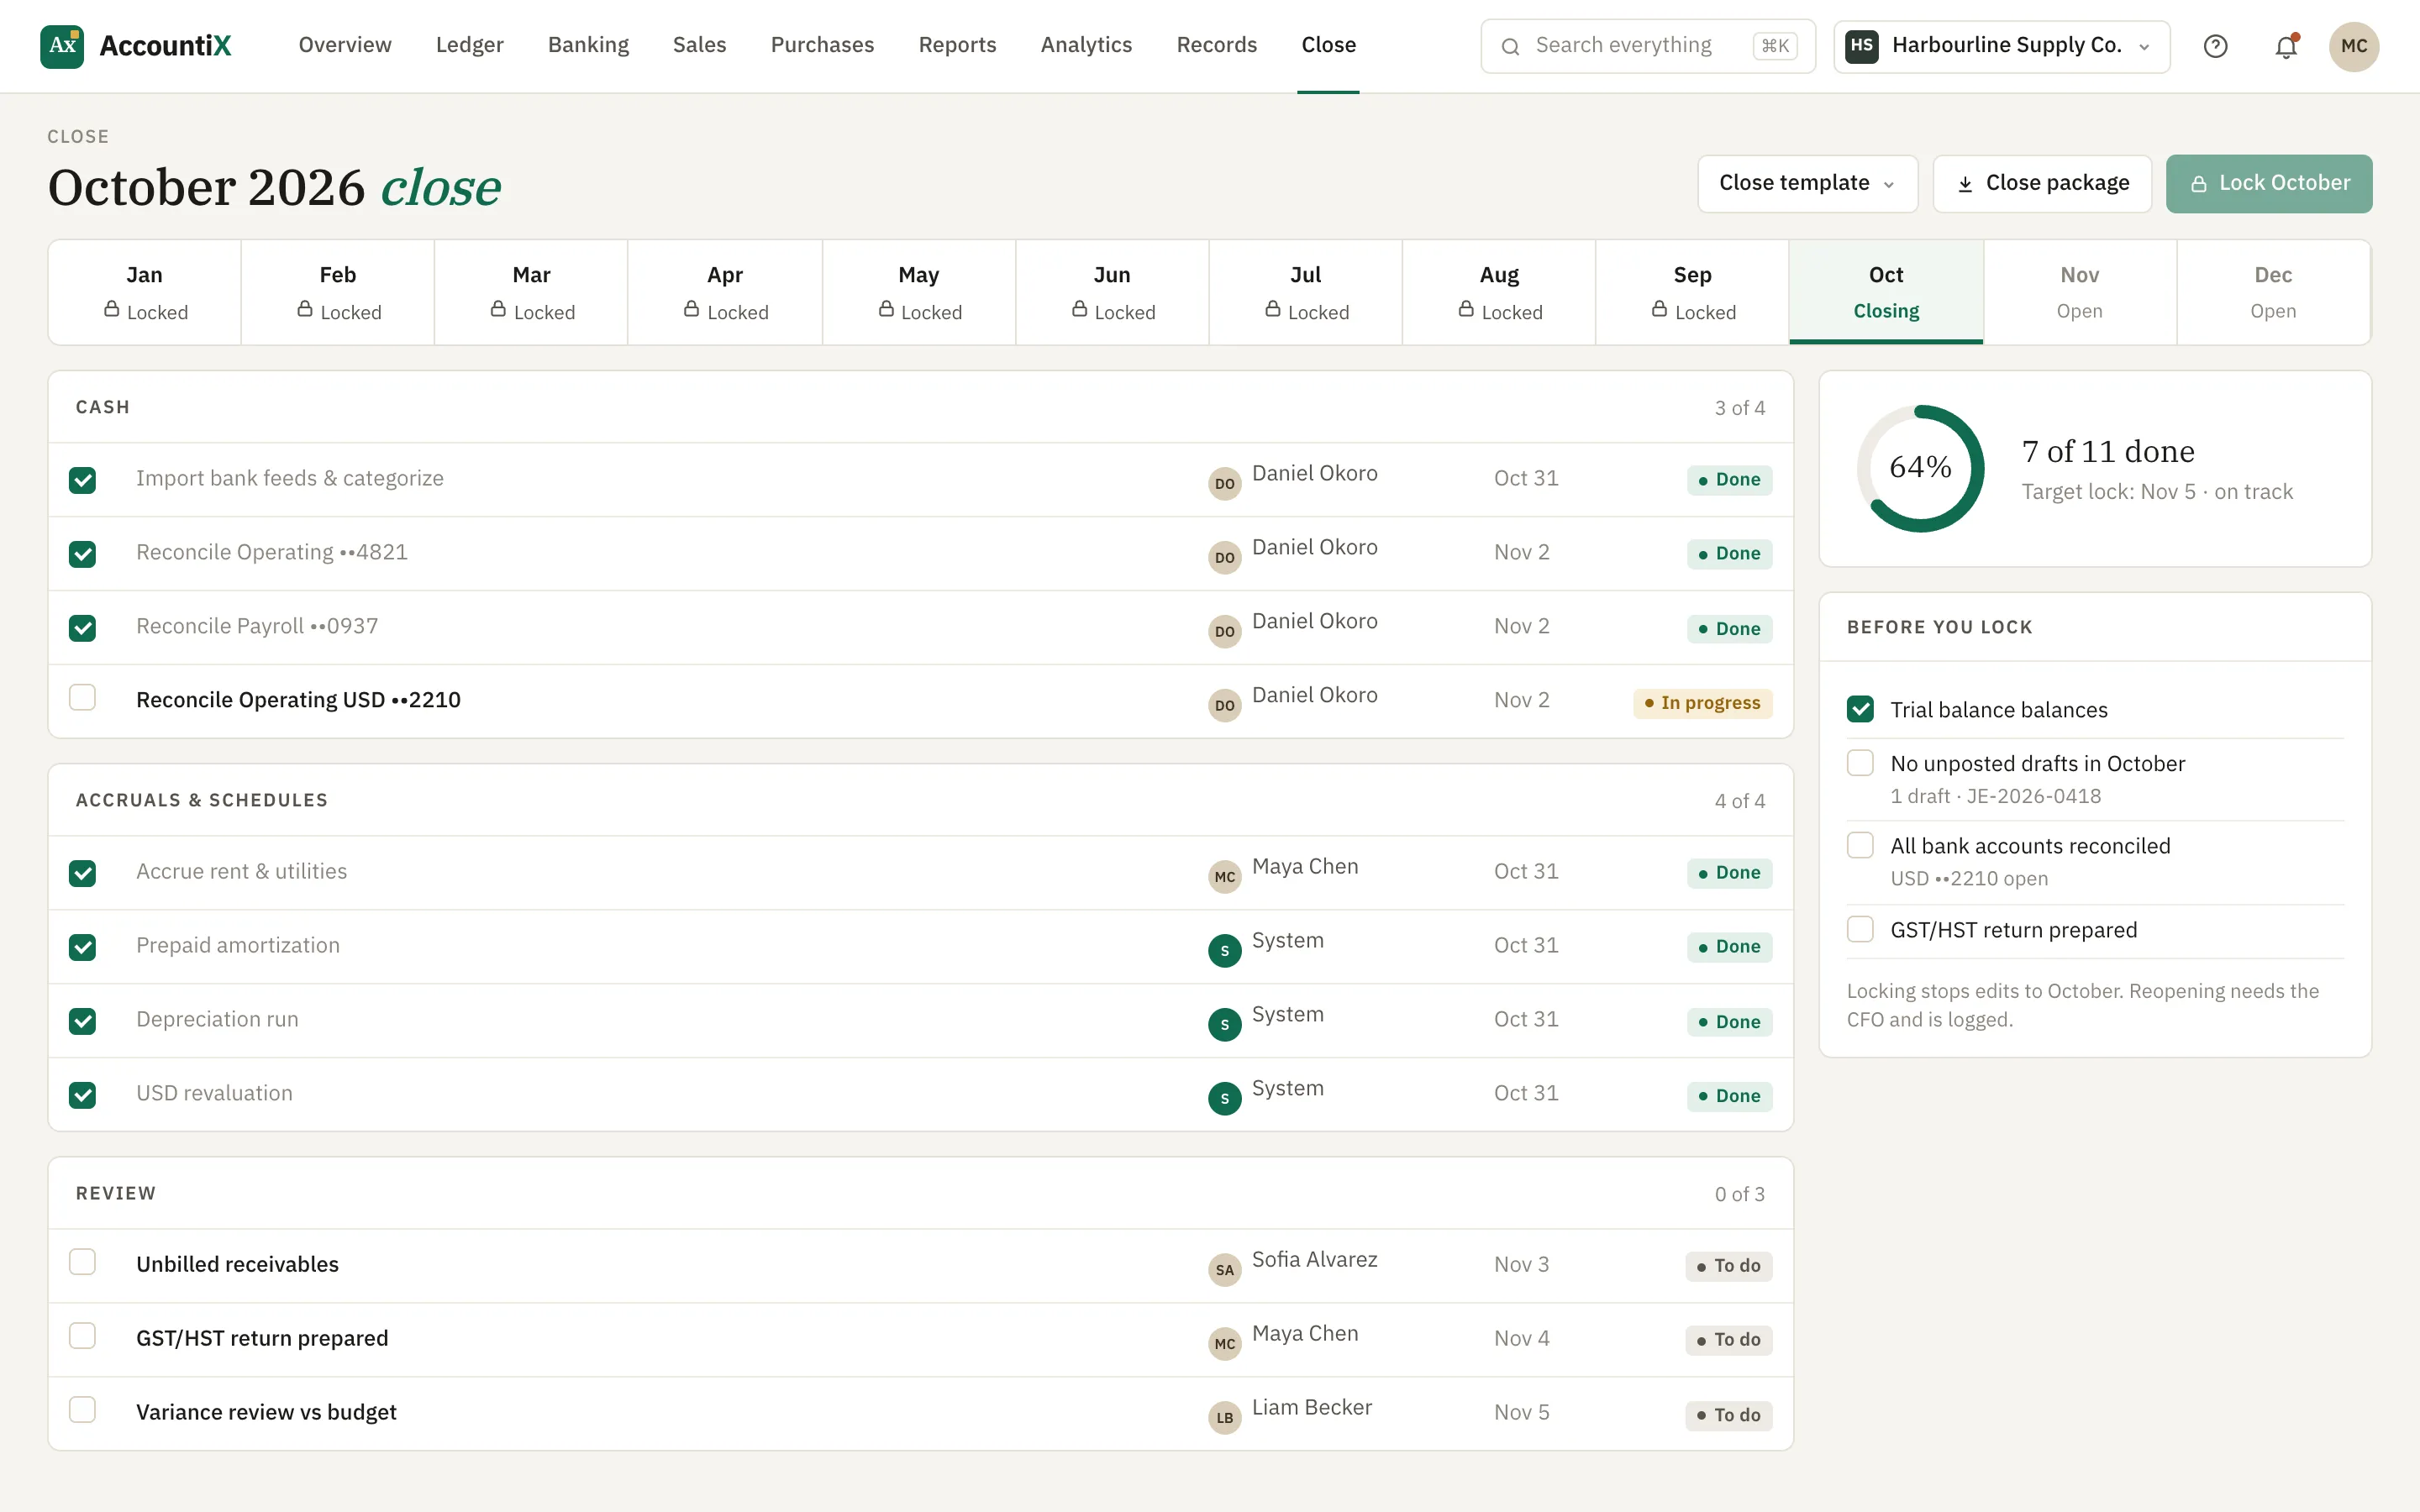2420x1512 pixels.
Task: Click the SA avatar for Sofia Alvarez
Action: pyautogui.click(x=1224, y=1270)
